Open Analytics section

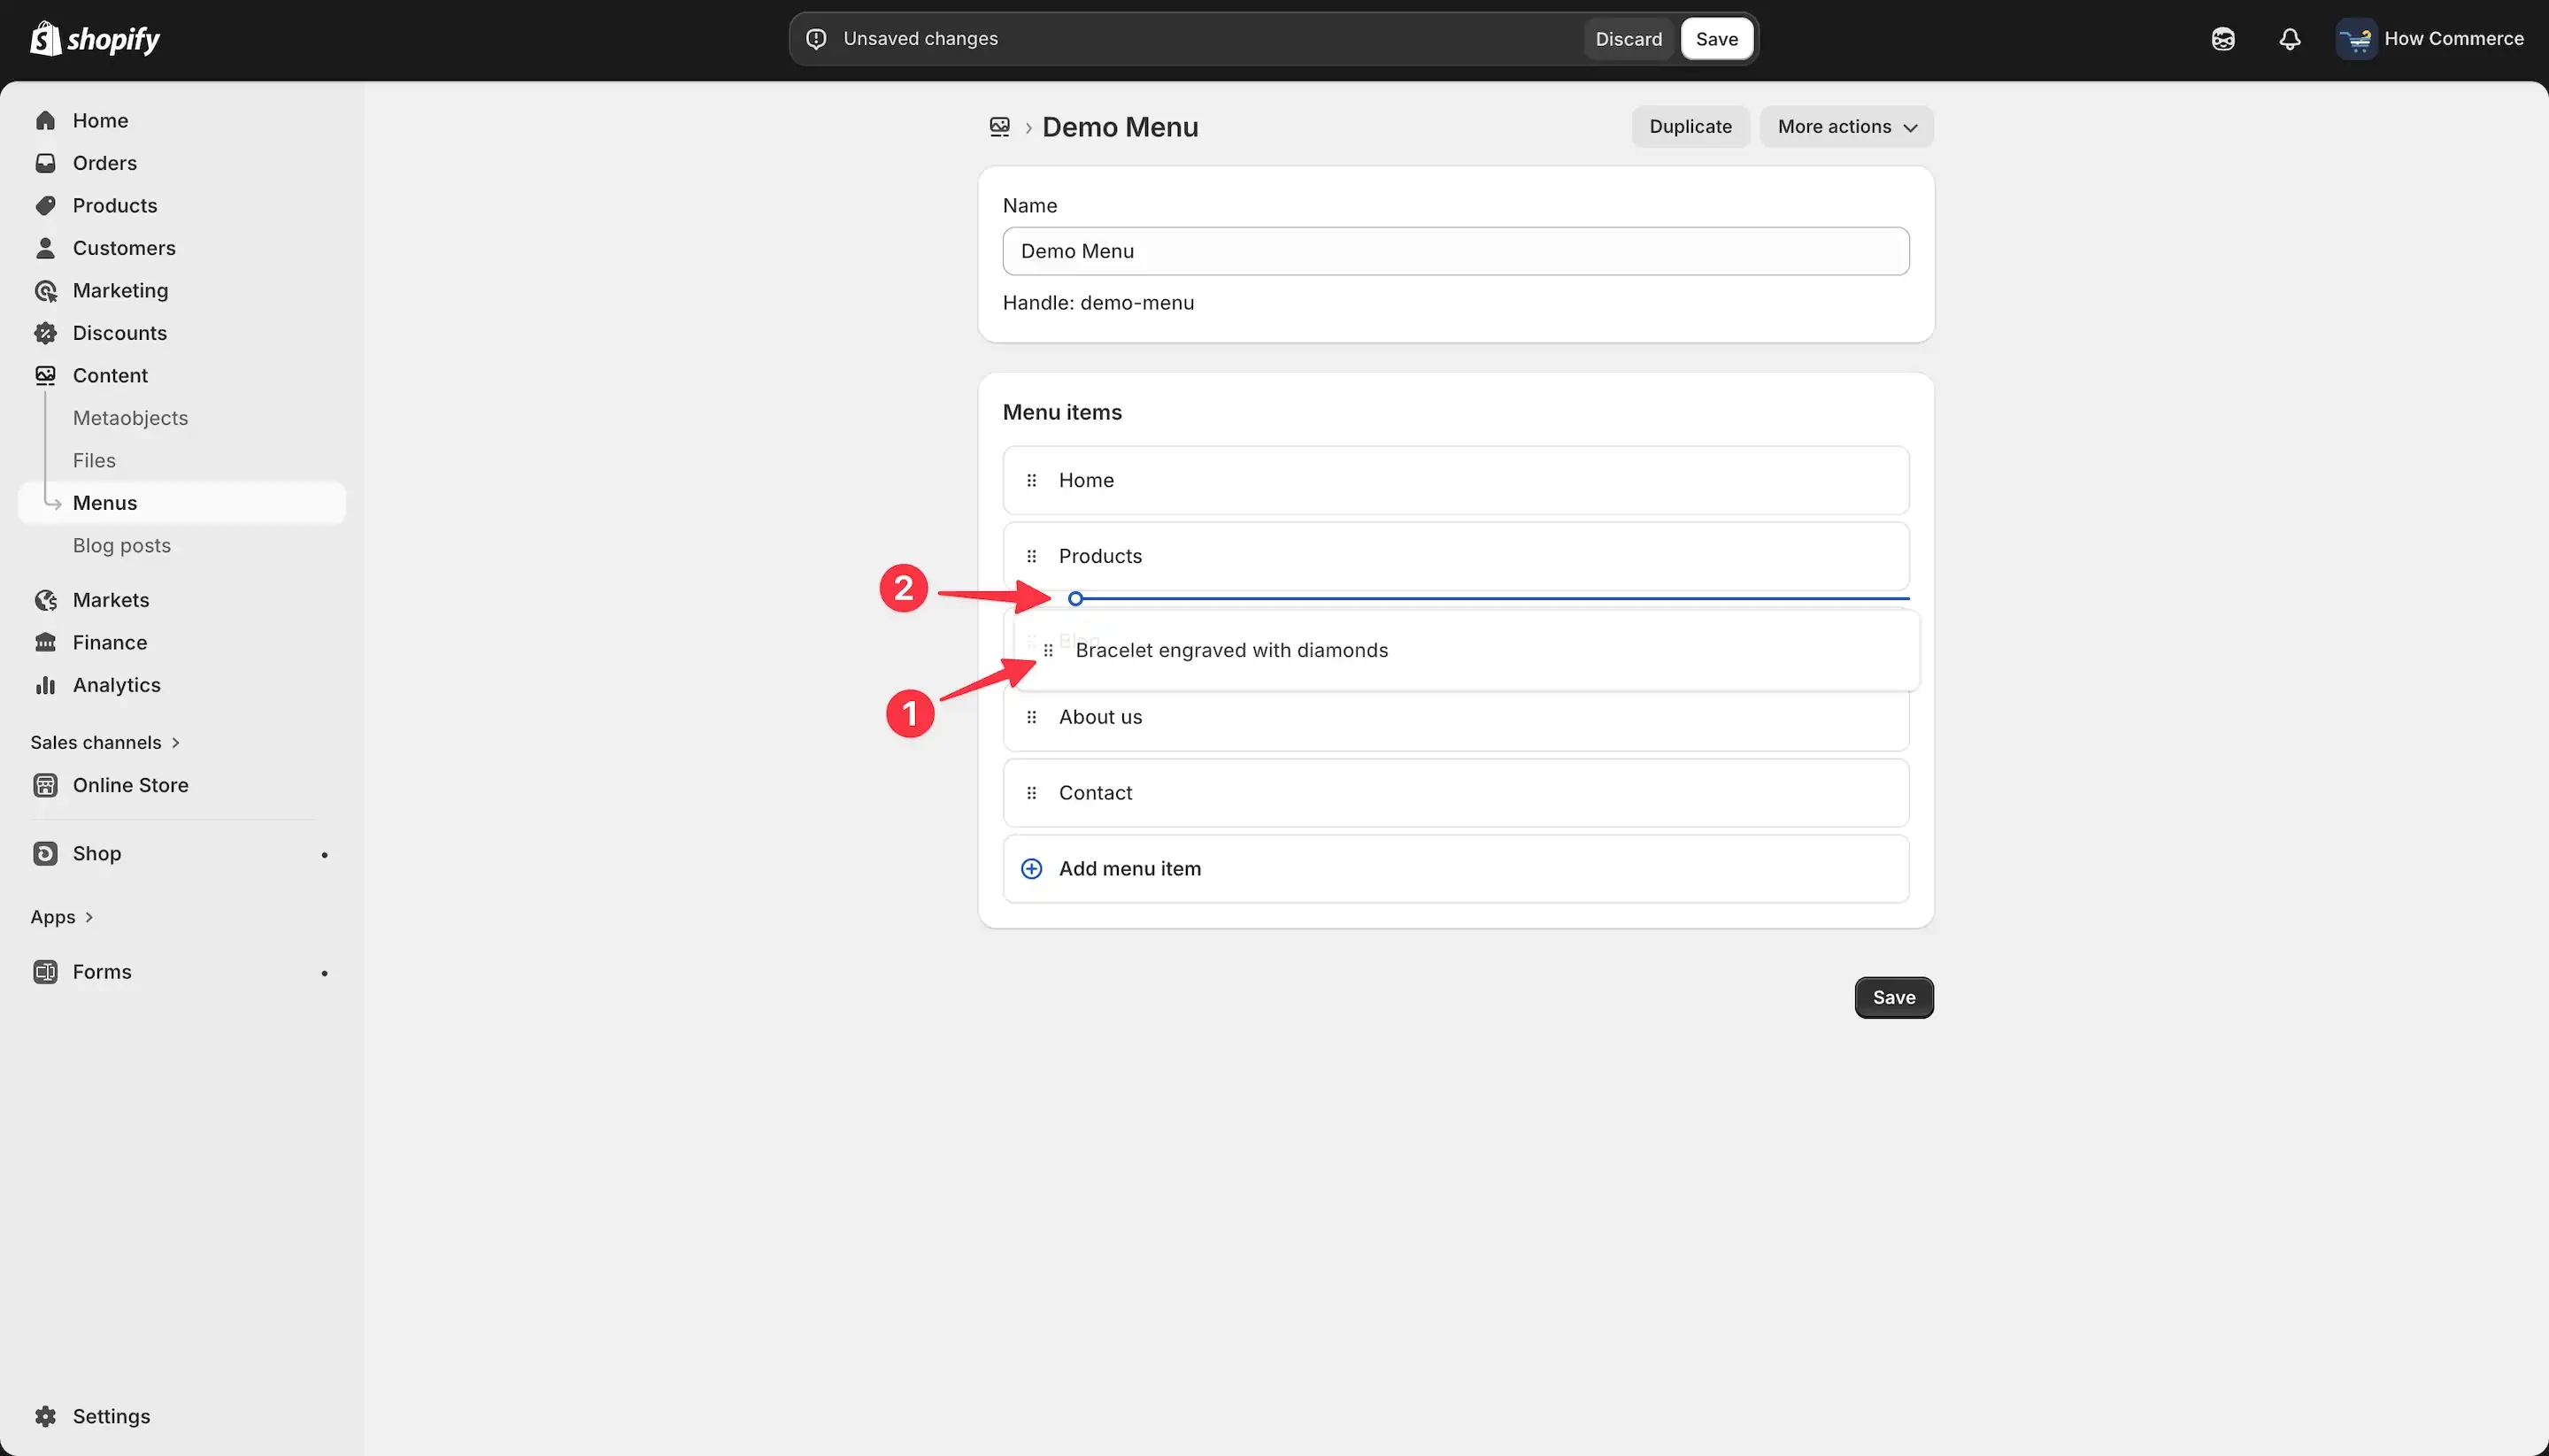click(117, 685)
